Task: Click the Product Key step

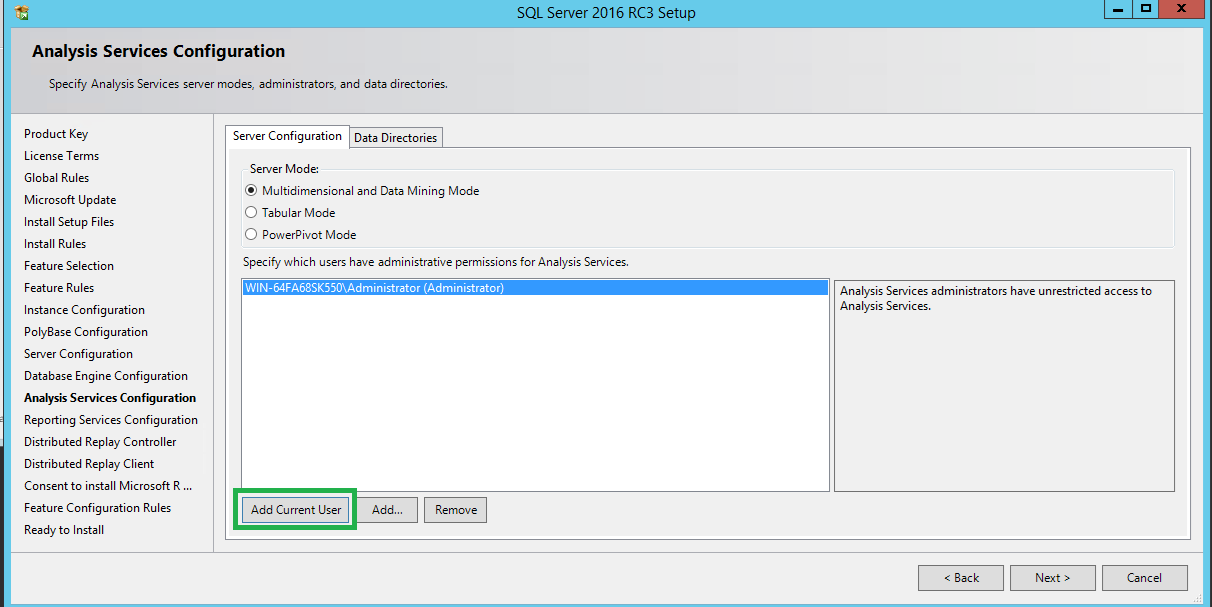Action: point(56,134)
